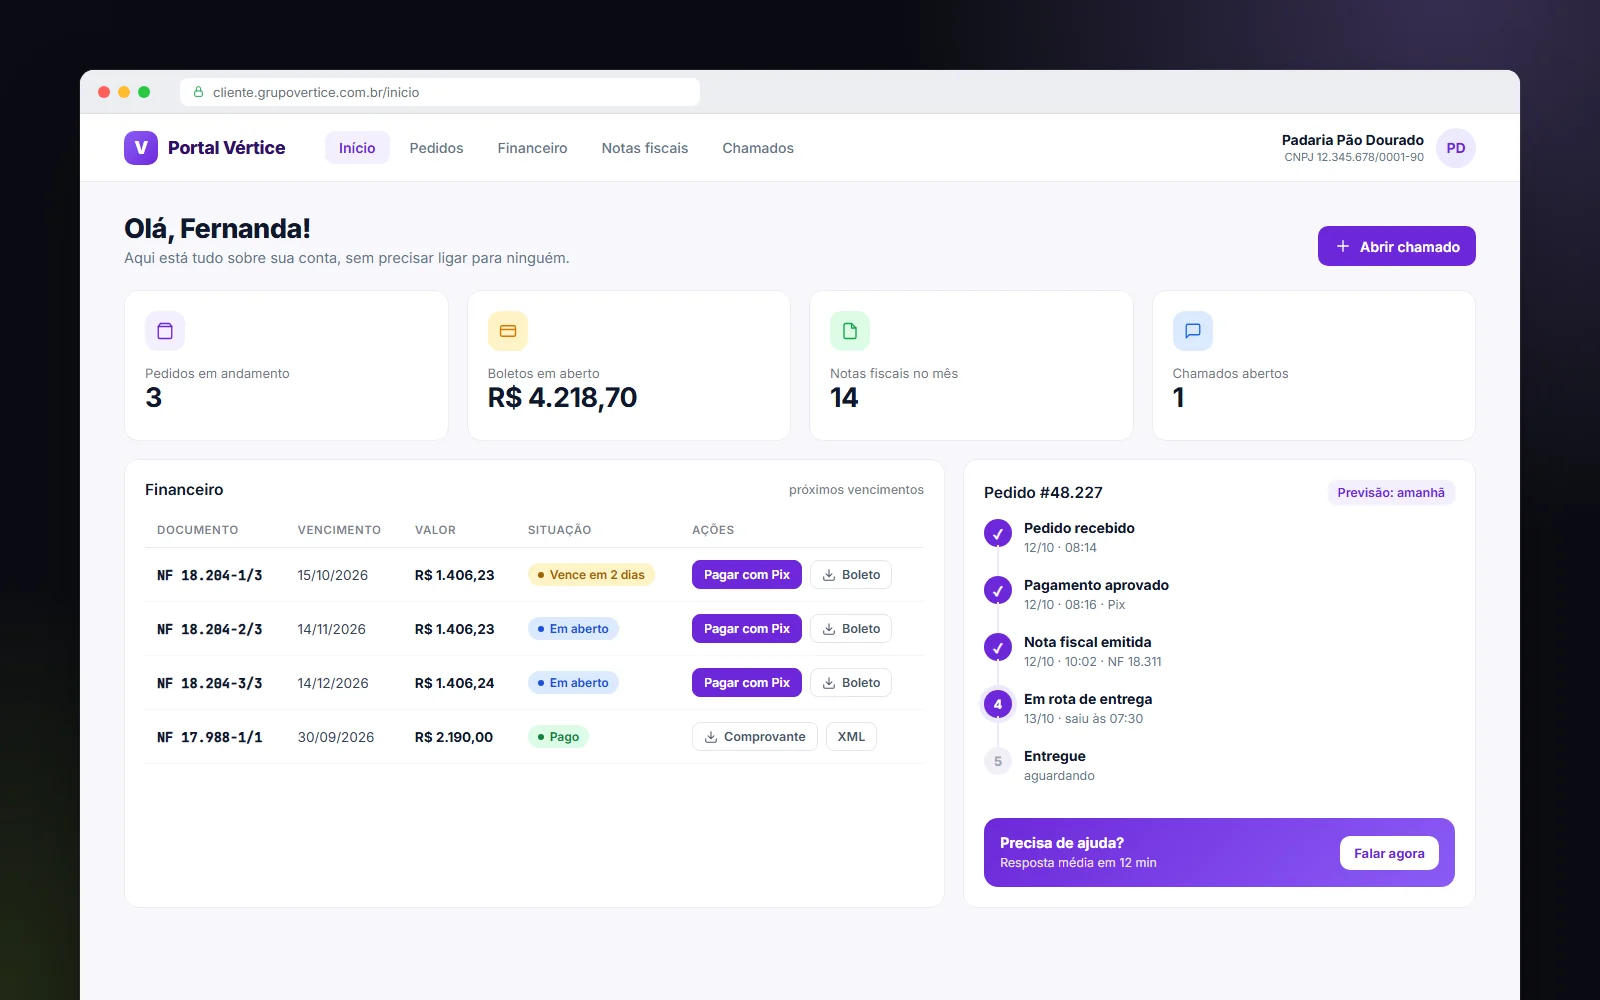Click the NF 17.988-1/1 document cell

(210, 737)
